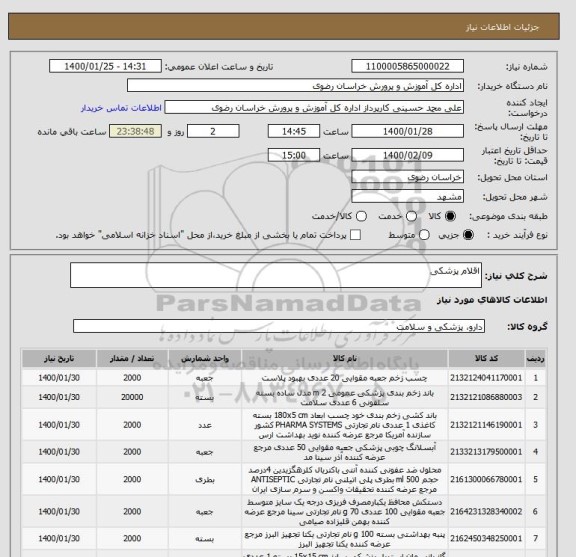
Task: Select the کالا/خدمت radio button
Action: click(361, 216)
